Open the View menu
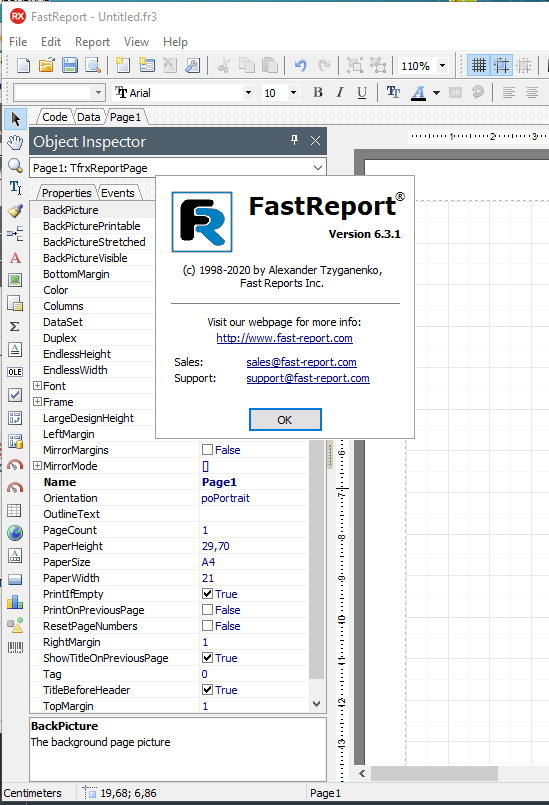Viewport: 549px width, 805px height. click(136, 42)
